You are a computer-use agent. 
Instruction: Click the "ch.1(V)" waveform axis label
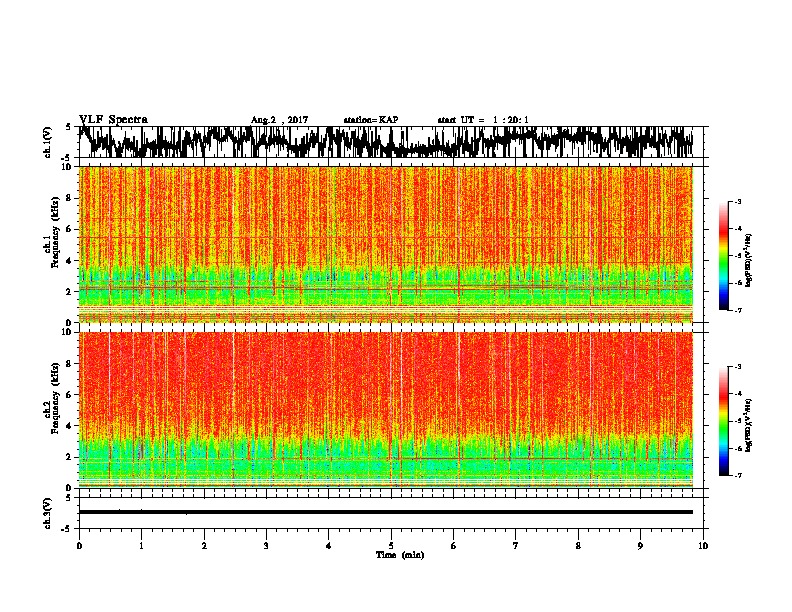(48, 142)
